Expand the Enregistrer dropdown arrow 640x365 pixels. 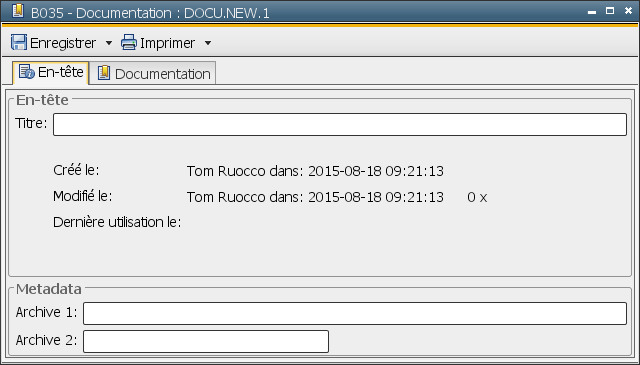[x=109, y=43]
